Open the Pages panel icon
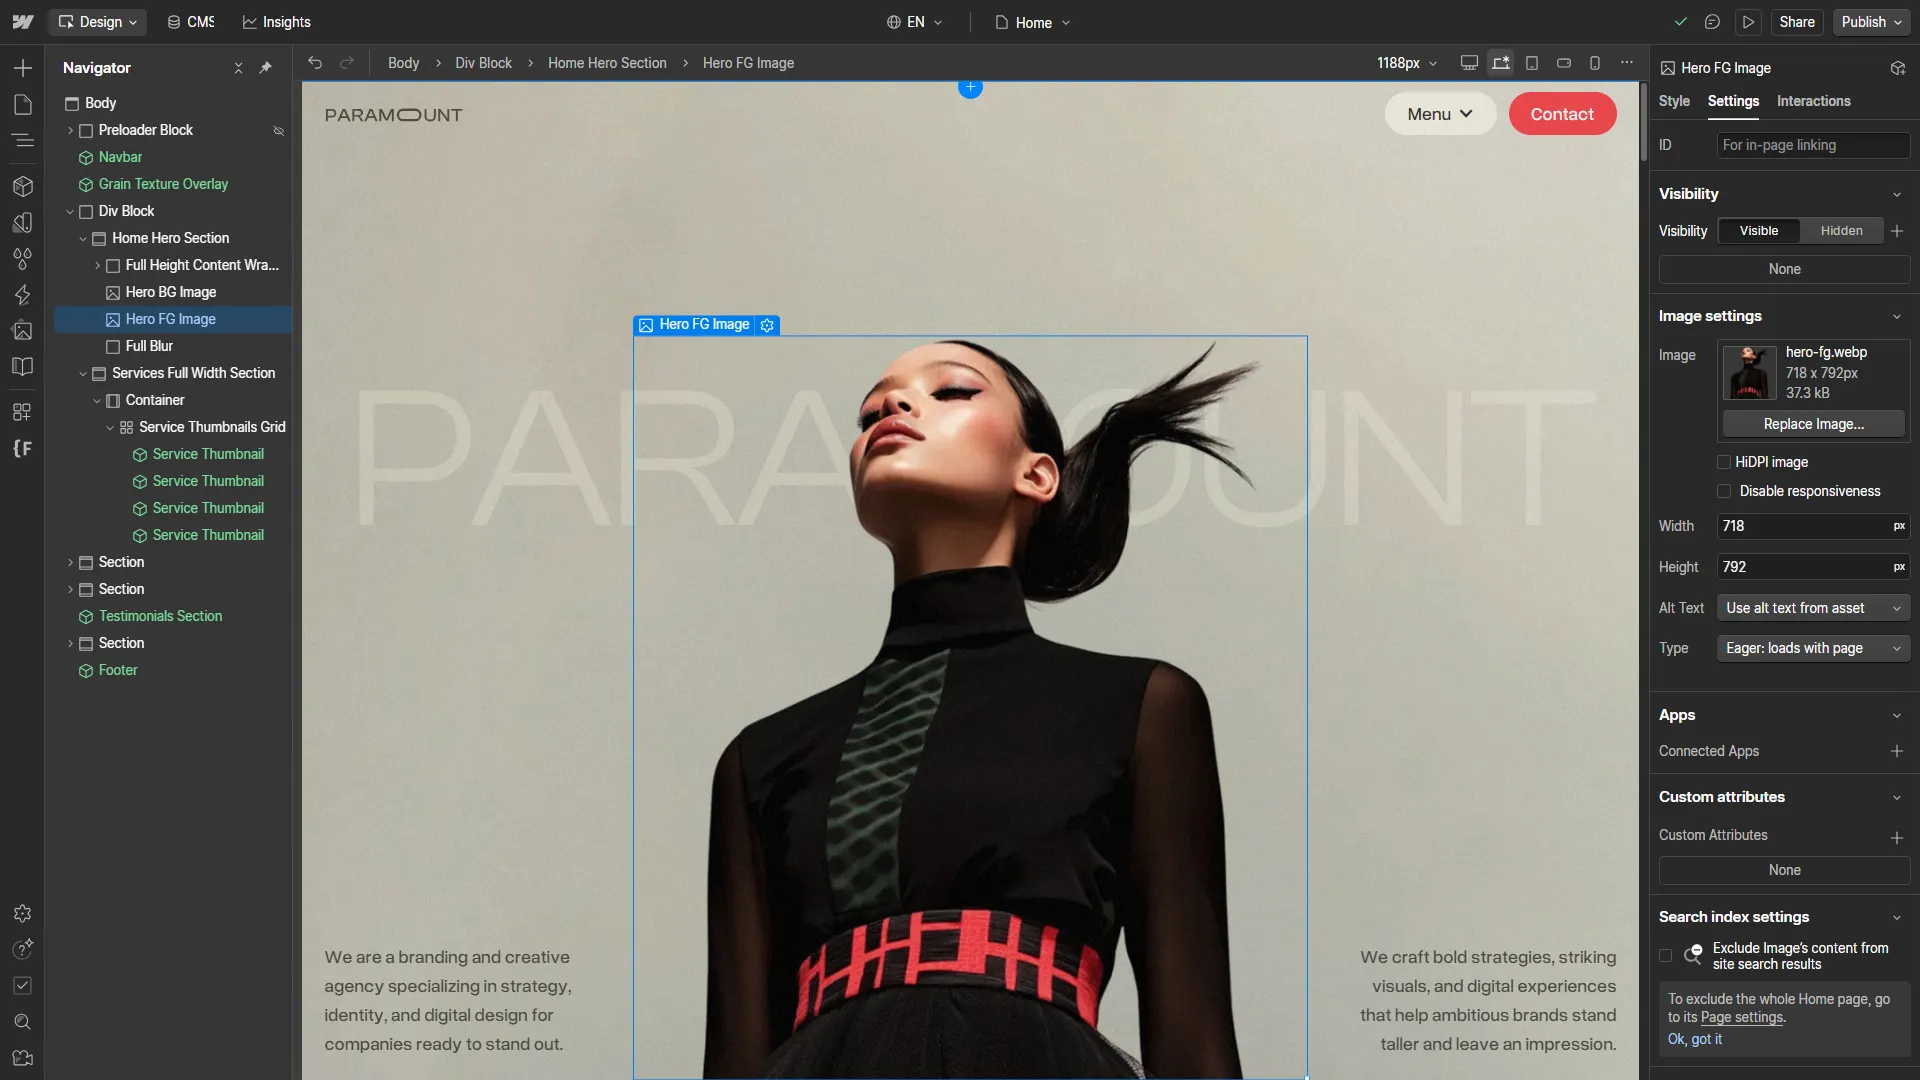Screen dimensions: 1920x1080 pos(22,105)
